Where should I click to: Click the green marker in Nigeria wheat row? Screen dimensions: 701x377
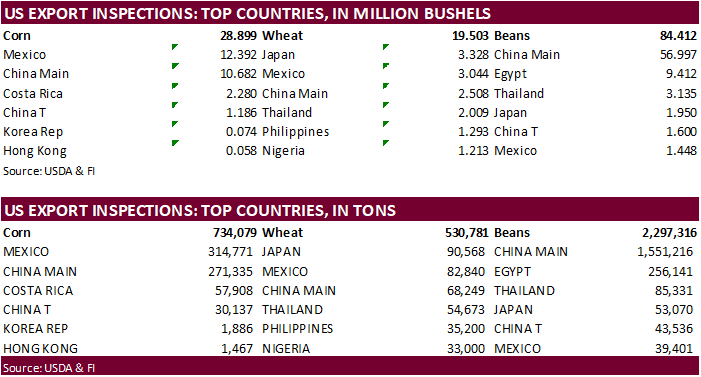pos(386,143)
